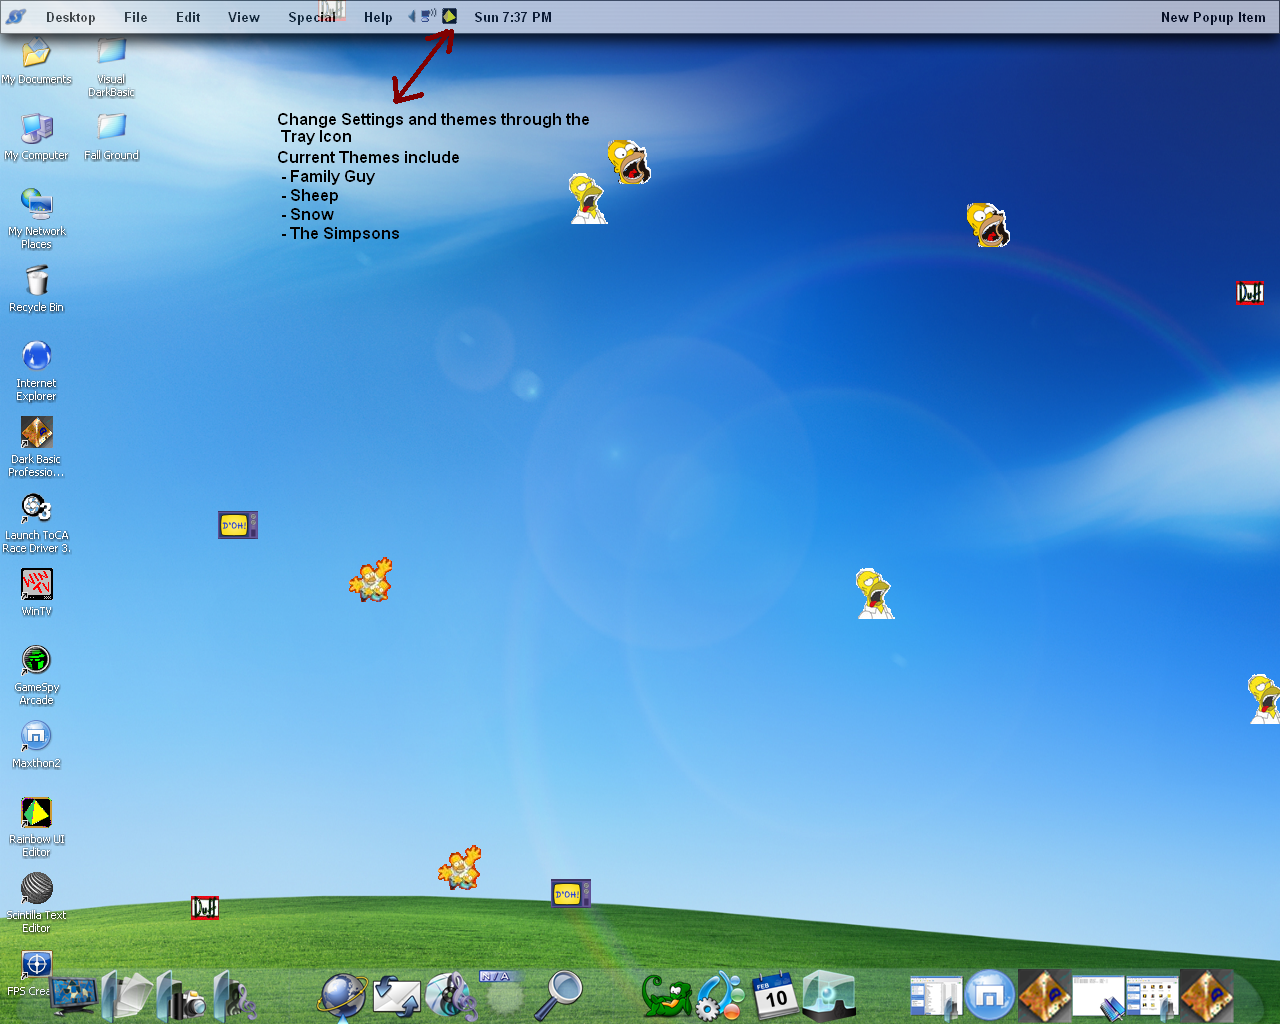Switch to the icon-grid window thumbnail in dock
1280x1024 pixels.
point(1152,997)
